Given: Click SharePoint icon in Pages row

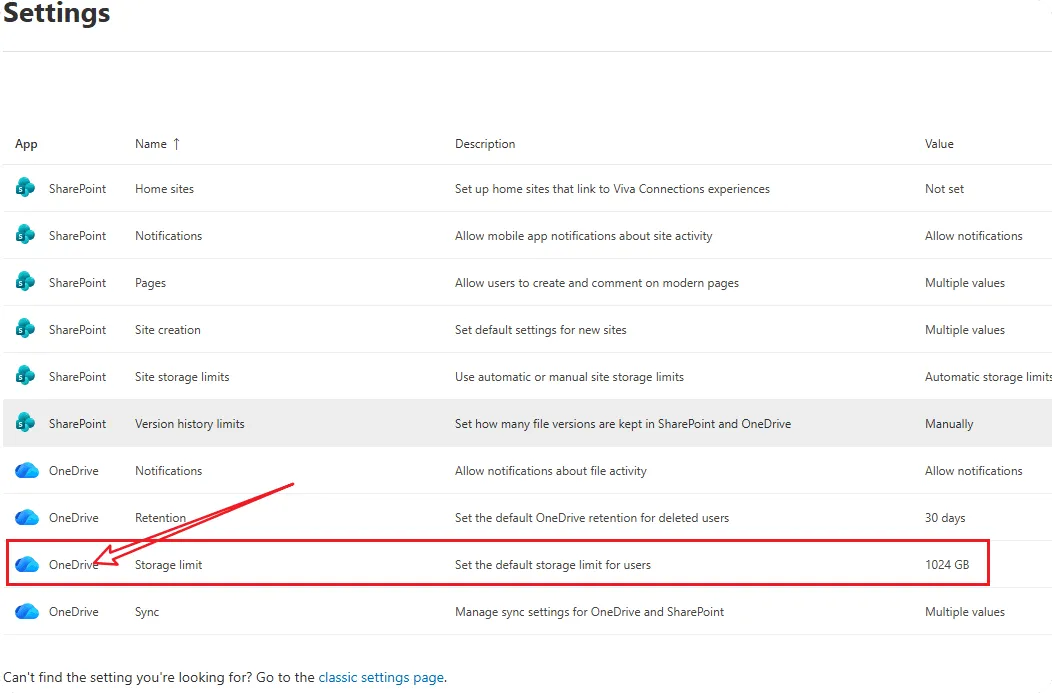Looking at the screenshot, I should point(25,281).
